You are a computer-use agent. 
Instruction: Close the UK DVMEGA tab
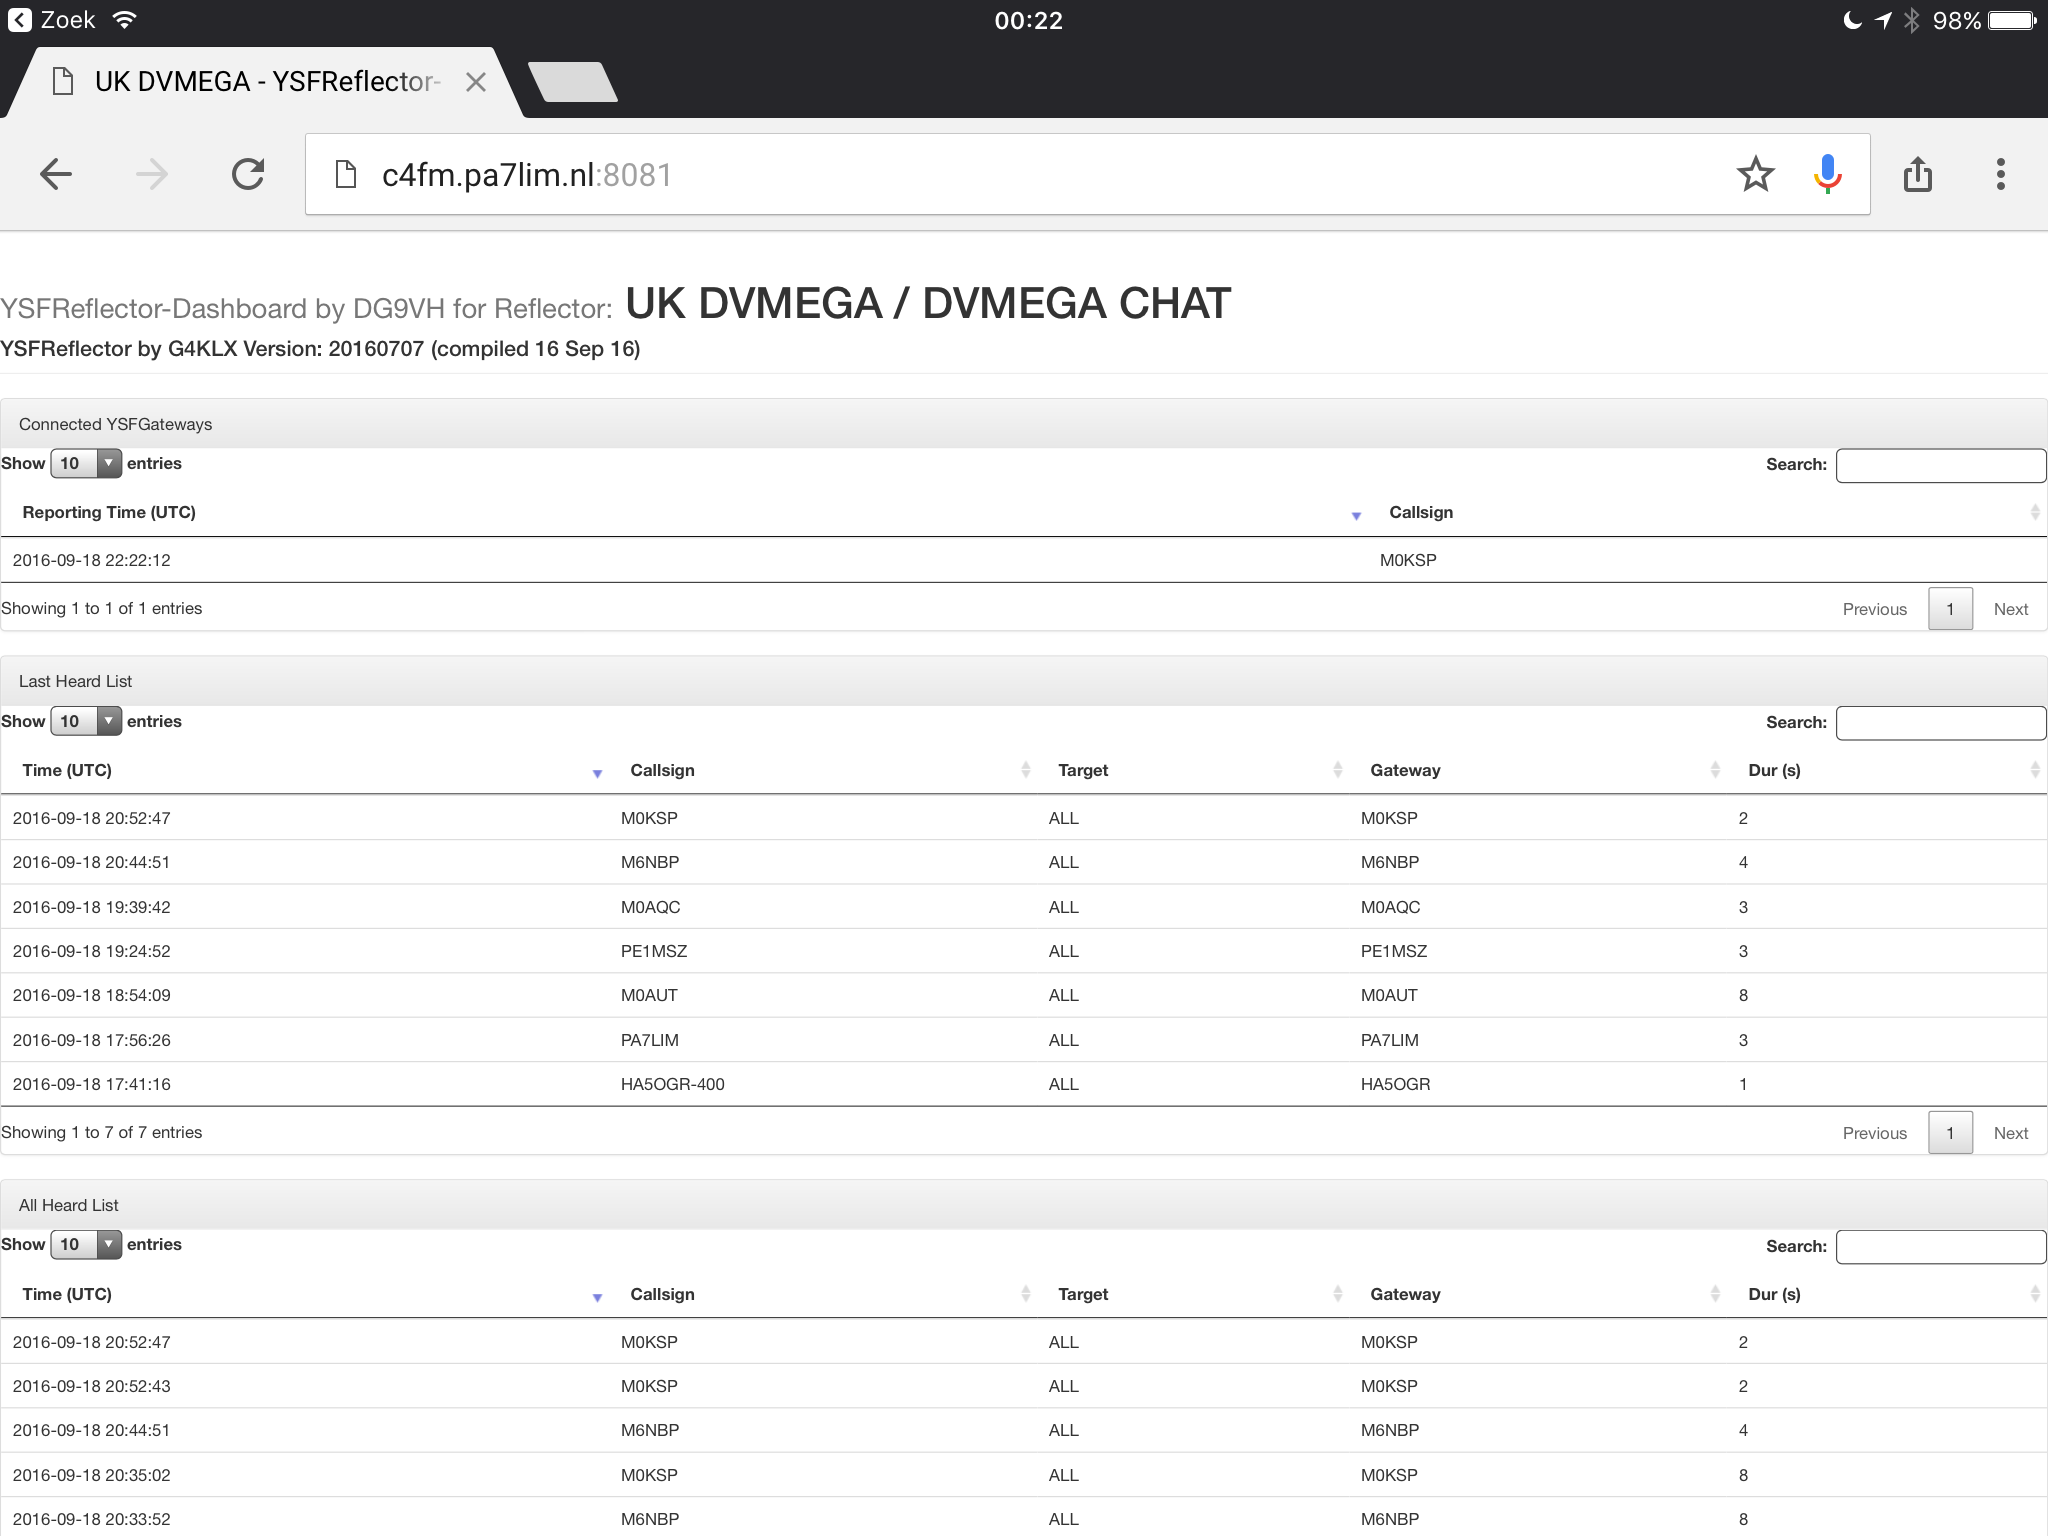(476, 82)
